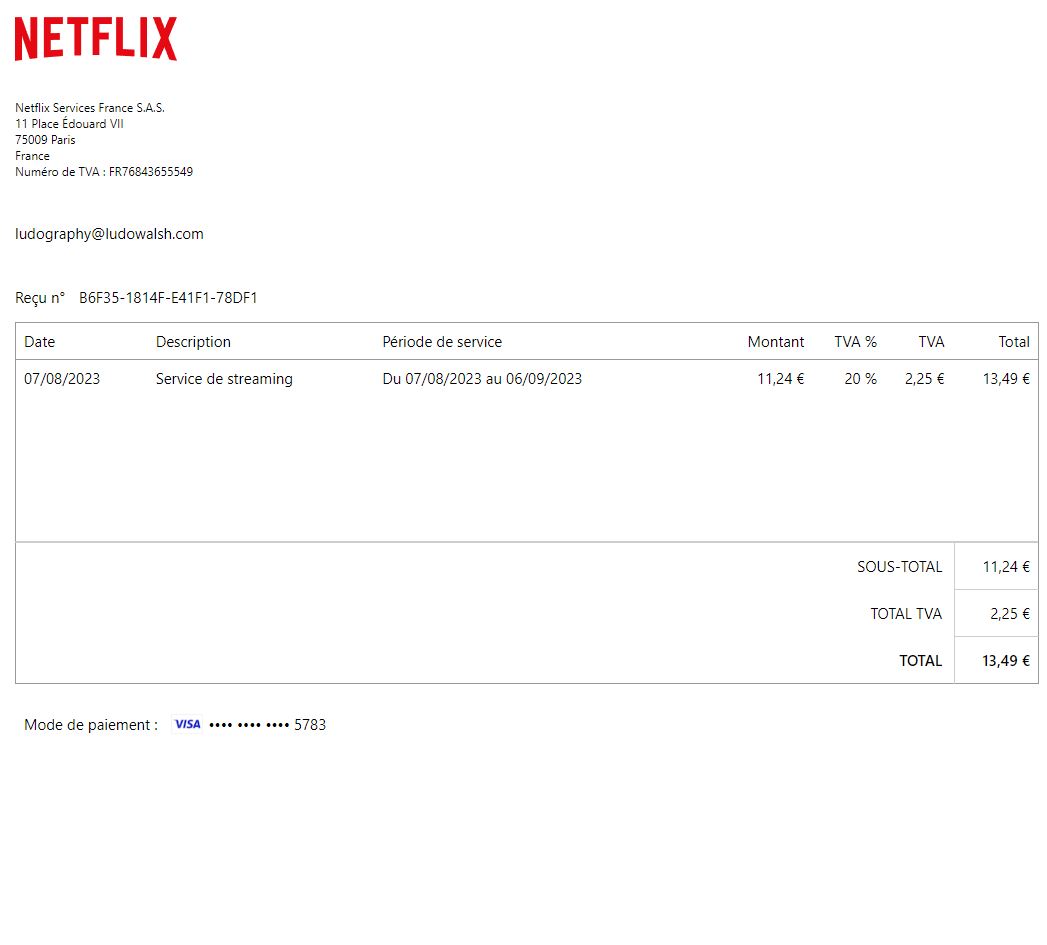The width and height of the screenshot is (1047, 945).
Task: Click the 75009 Paris line
Action: click(45, 140)
